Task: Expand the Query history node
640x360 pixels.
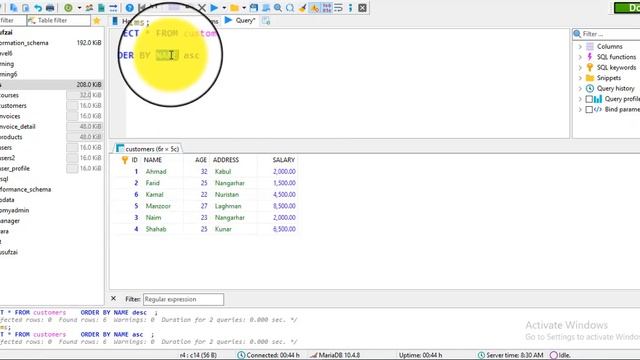Action: point(580,88)
